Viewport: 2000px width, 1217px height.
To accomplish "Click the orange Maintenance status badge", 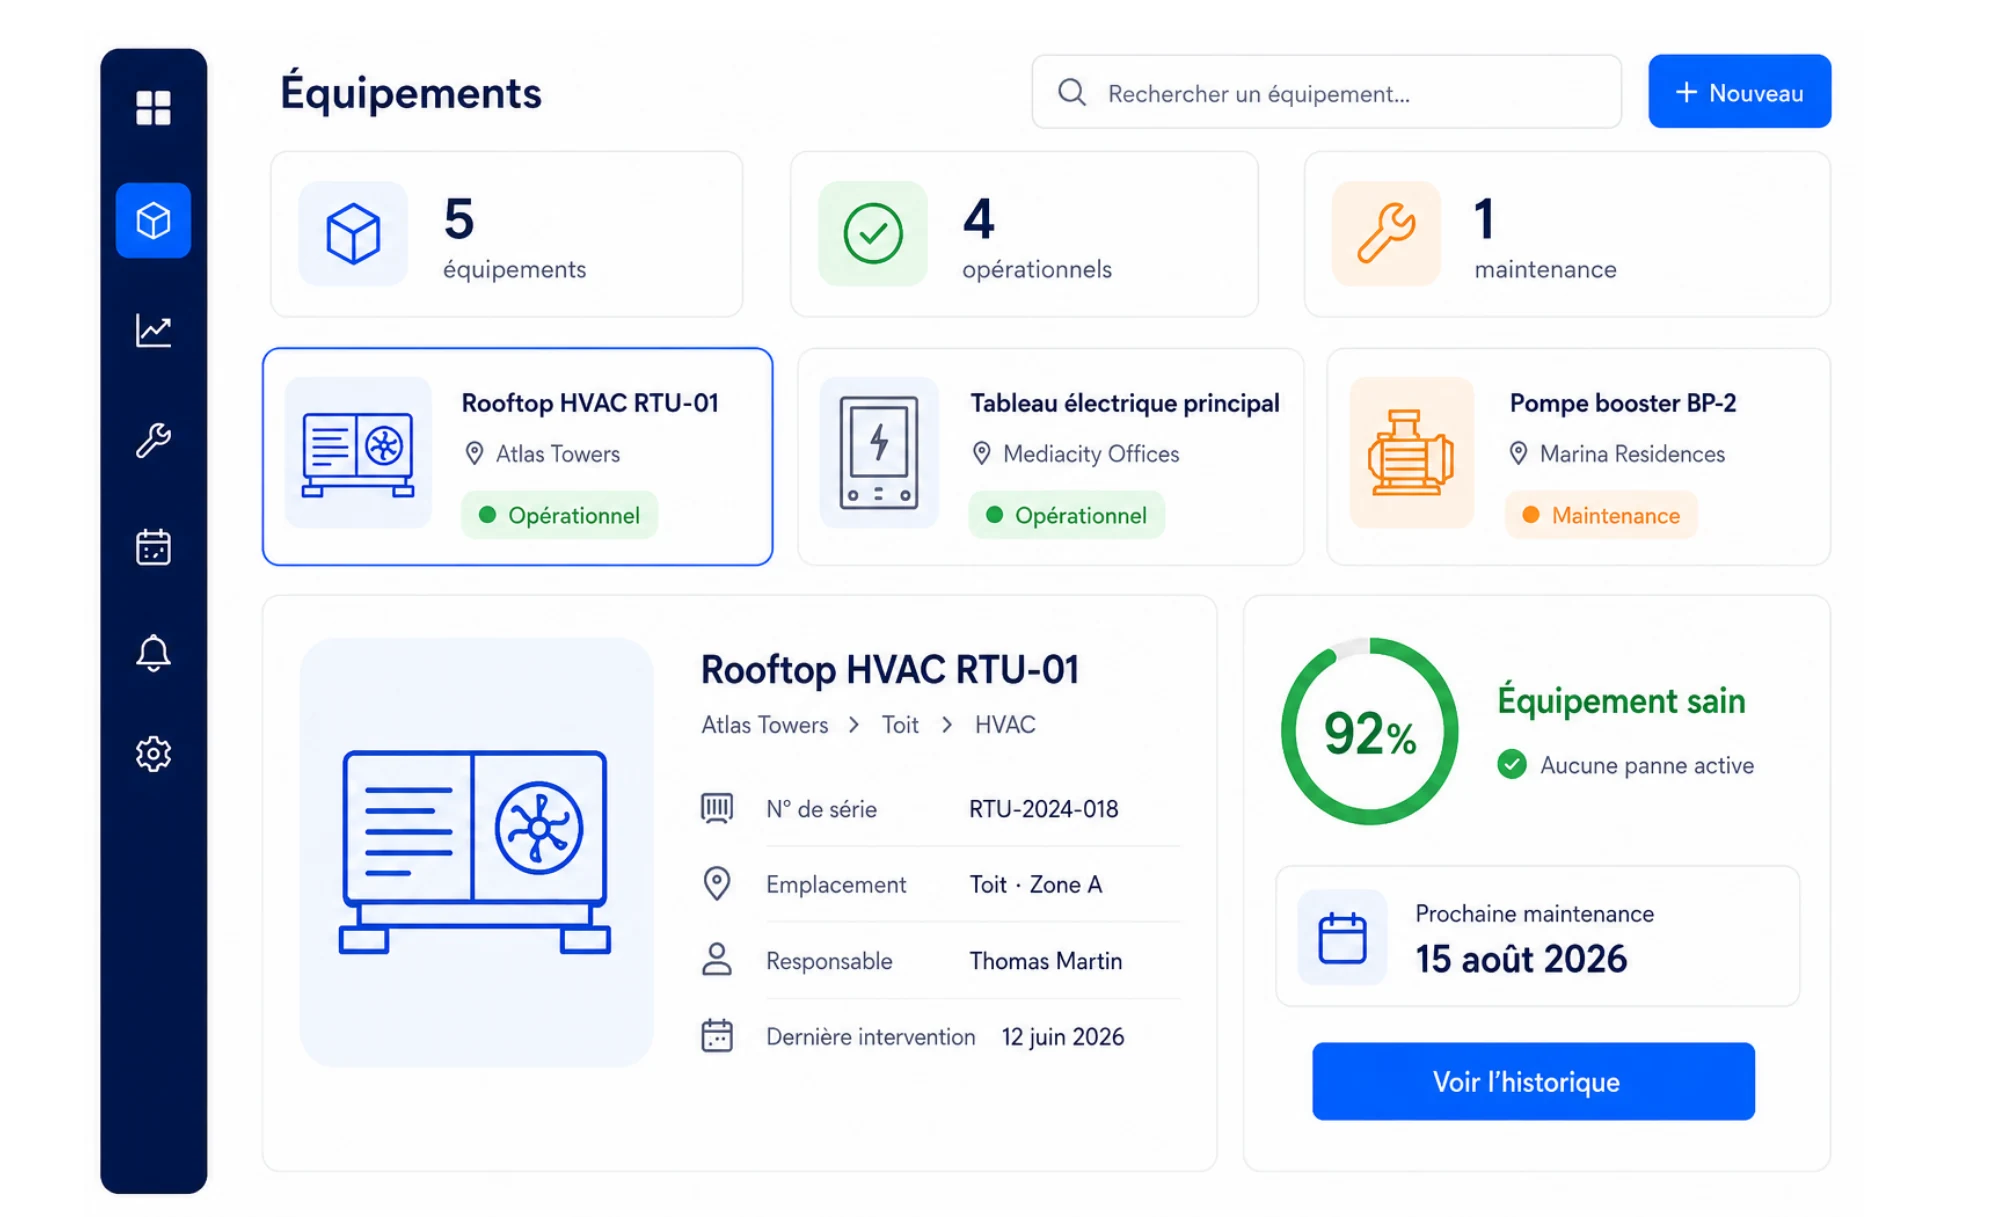I will point(1602,515).
